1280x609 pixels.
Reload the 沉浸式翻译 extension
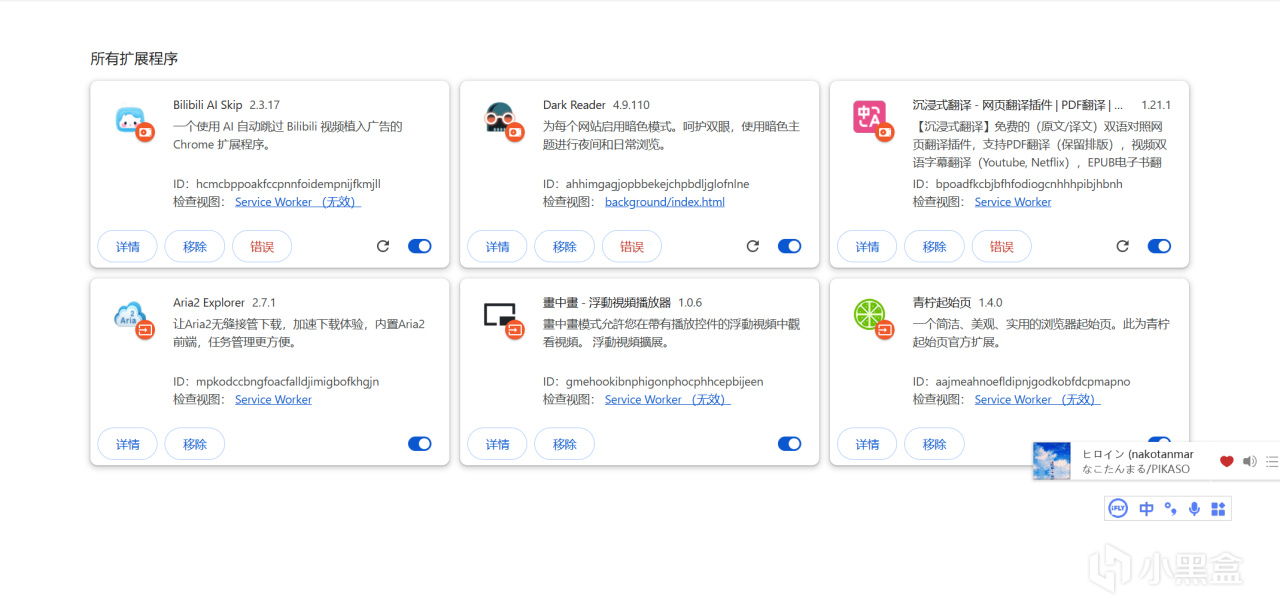pyautogui.click(x=1123, y=246)
